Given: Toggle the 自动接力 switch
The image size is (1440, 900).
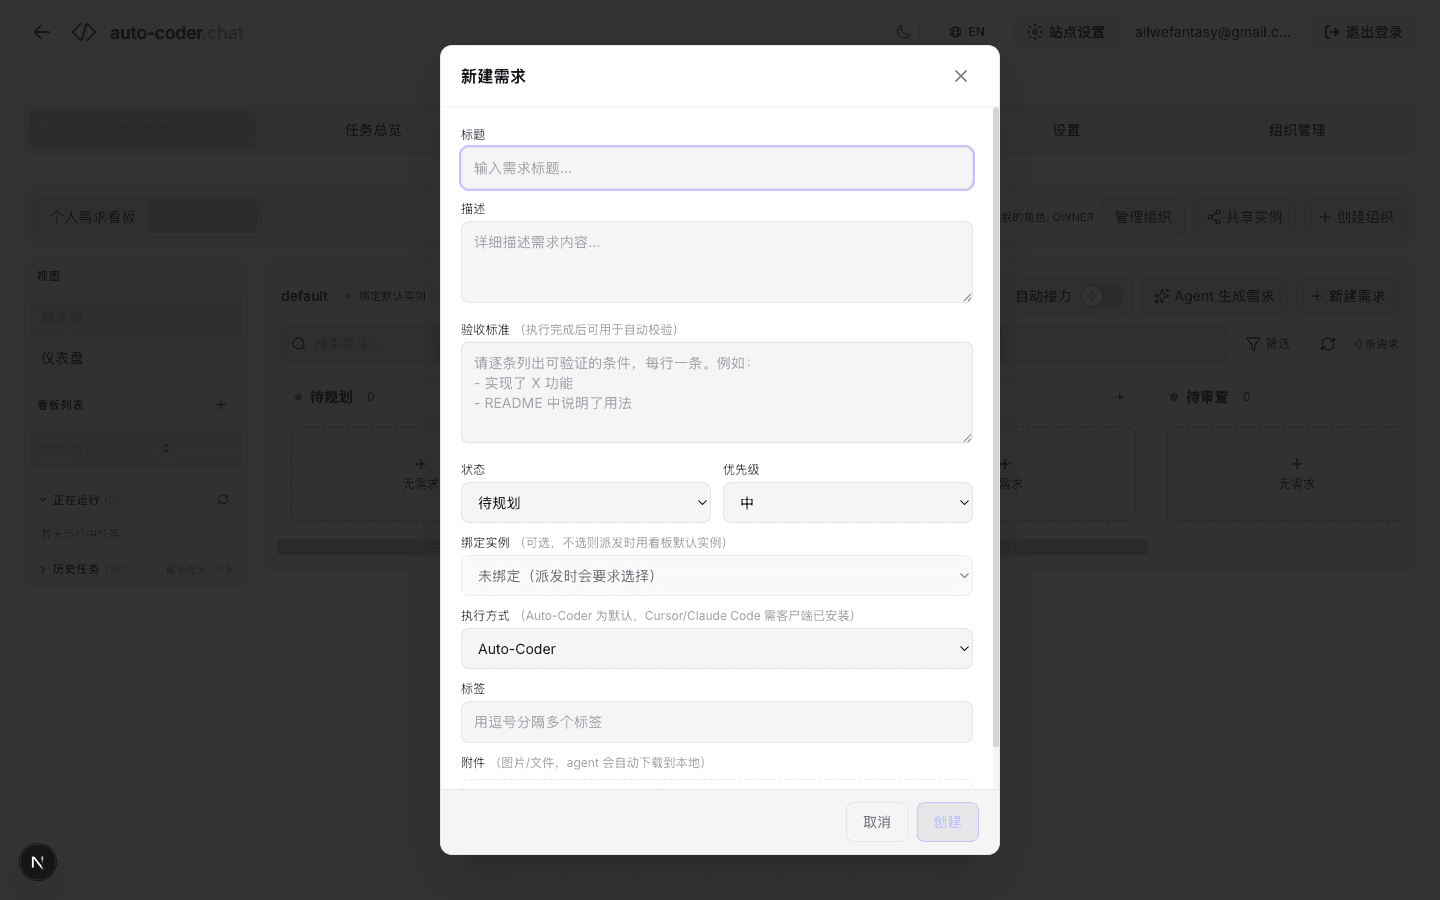Looking at the screenshot, I should coord(1103,296).
